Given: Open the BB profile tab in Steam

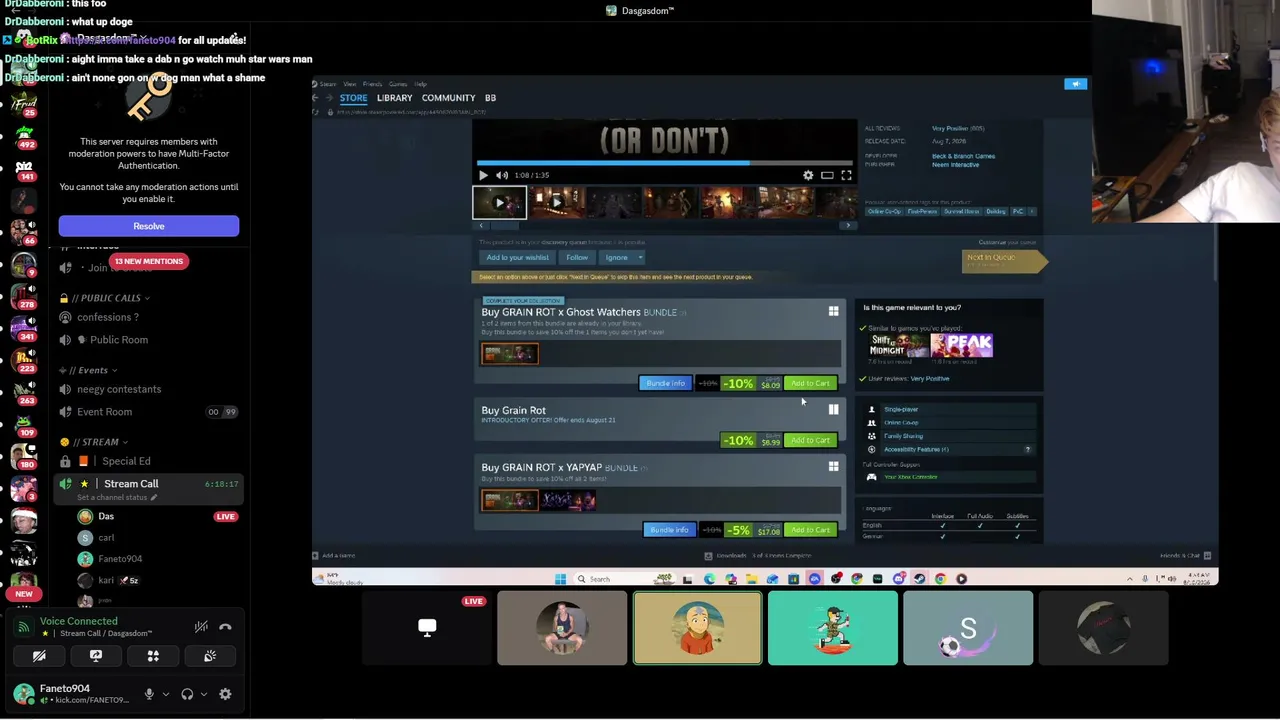Looking at the screenshot, I should tap(490, 98).
